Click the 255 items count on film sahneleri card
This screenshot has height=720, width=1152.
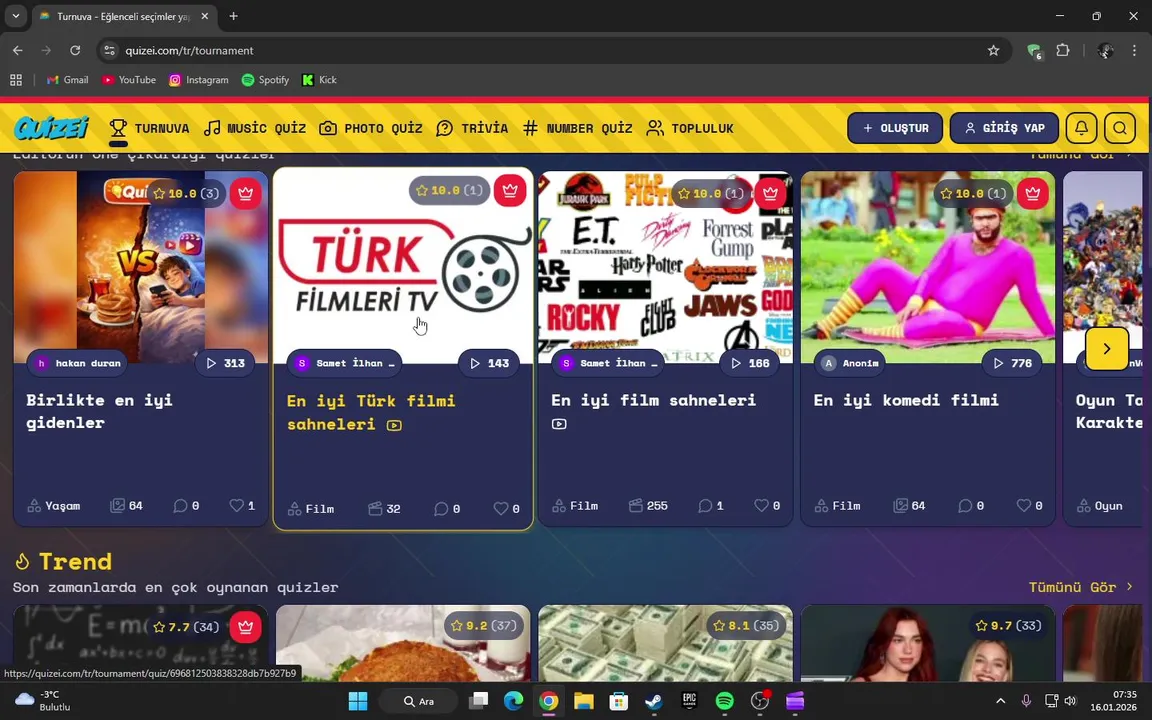coord(648,505)
